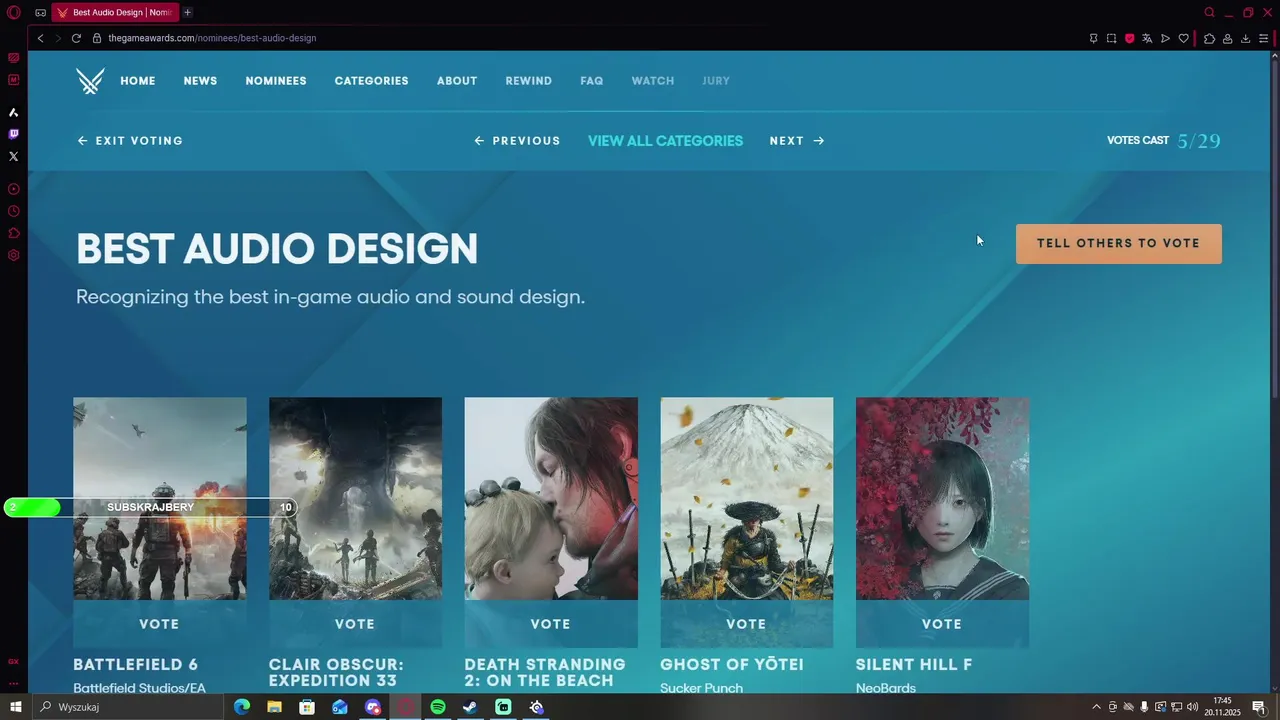Open the CATEGORIES menu item

click(x=371, y=81)
